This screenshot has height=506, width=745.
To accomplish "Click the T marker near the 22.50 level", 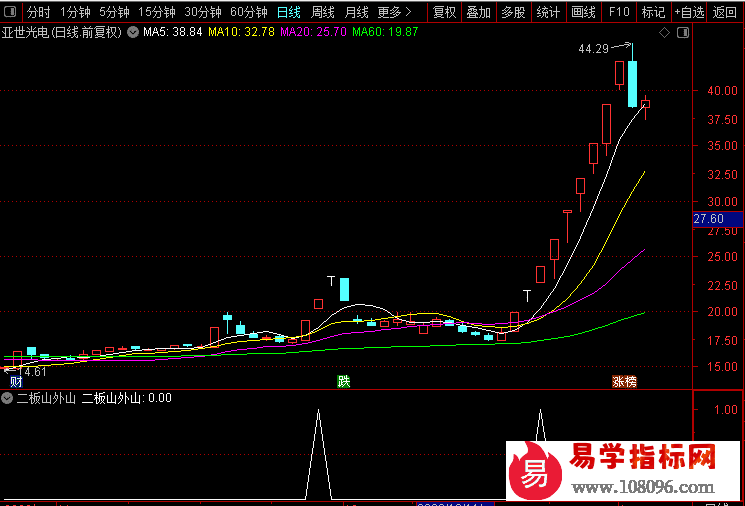I will click(527, 295).
